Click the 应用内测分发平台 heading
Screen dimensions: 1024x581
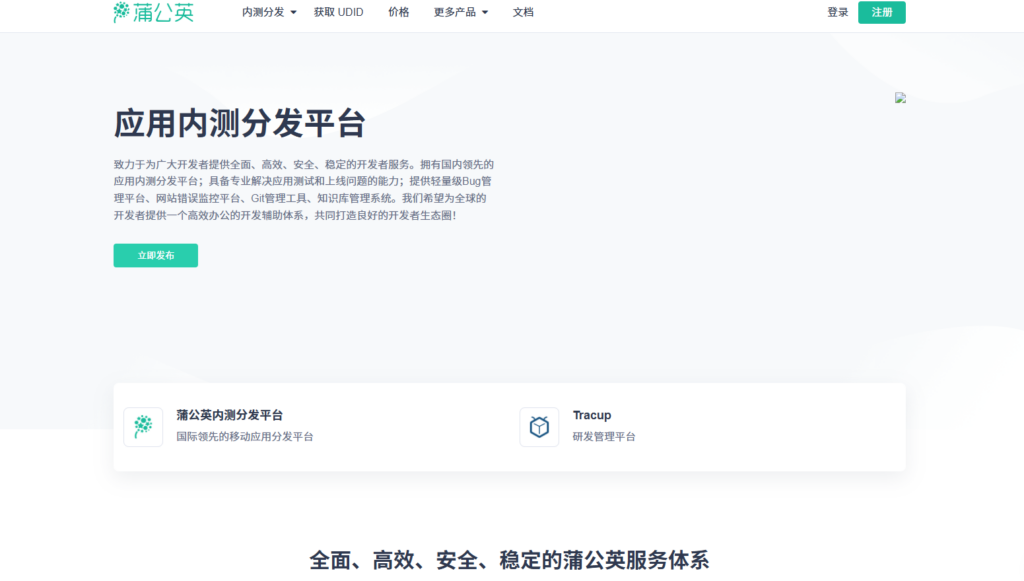[240, 125]
